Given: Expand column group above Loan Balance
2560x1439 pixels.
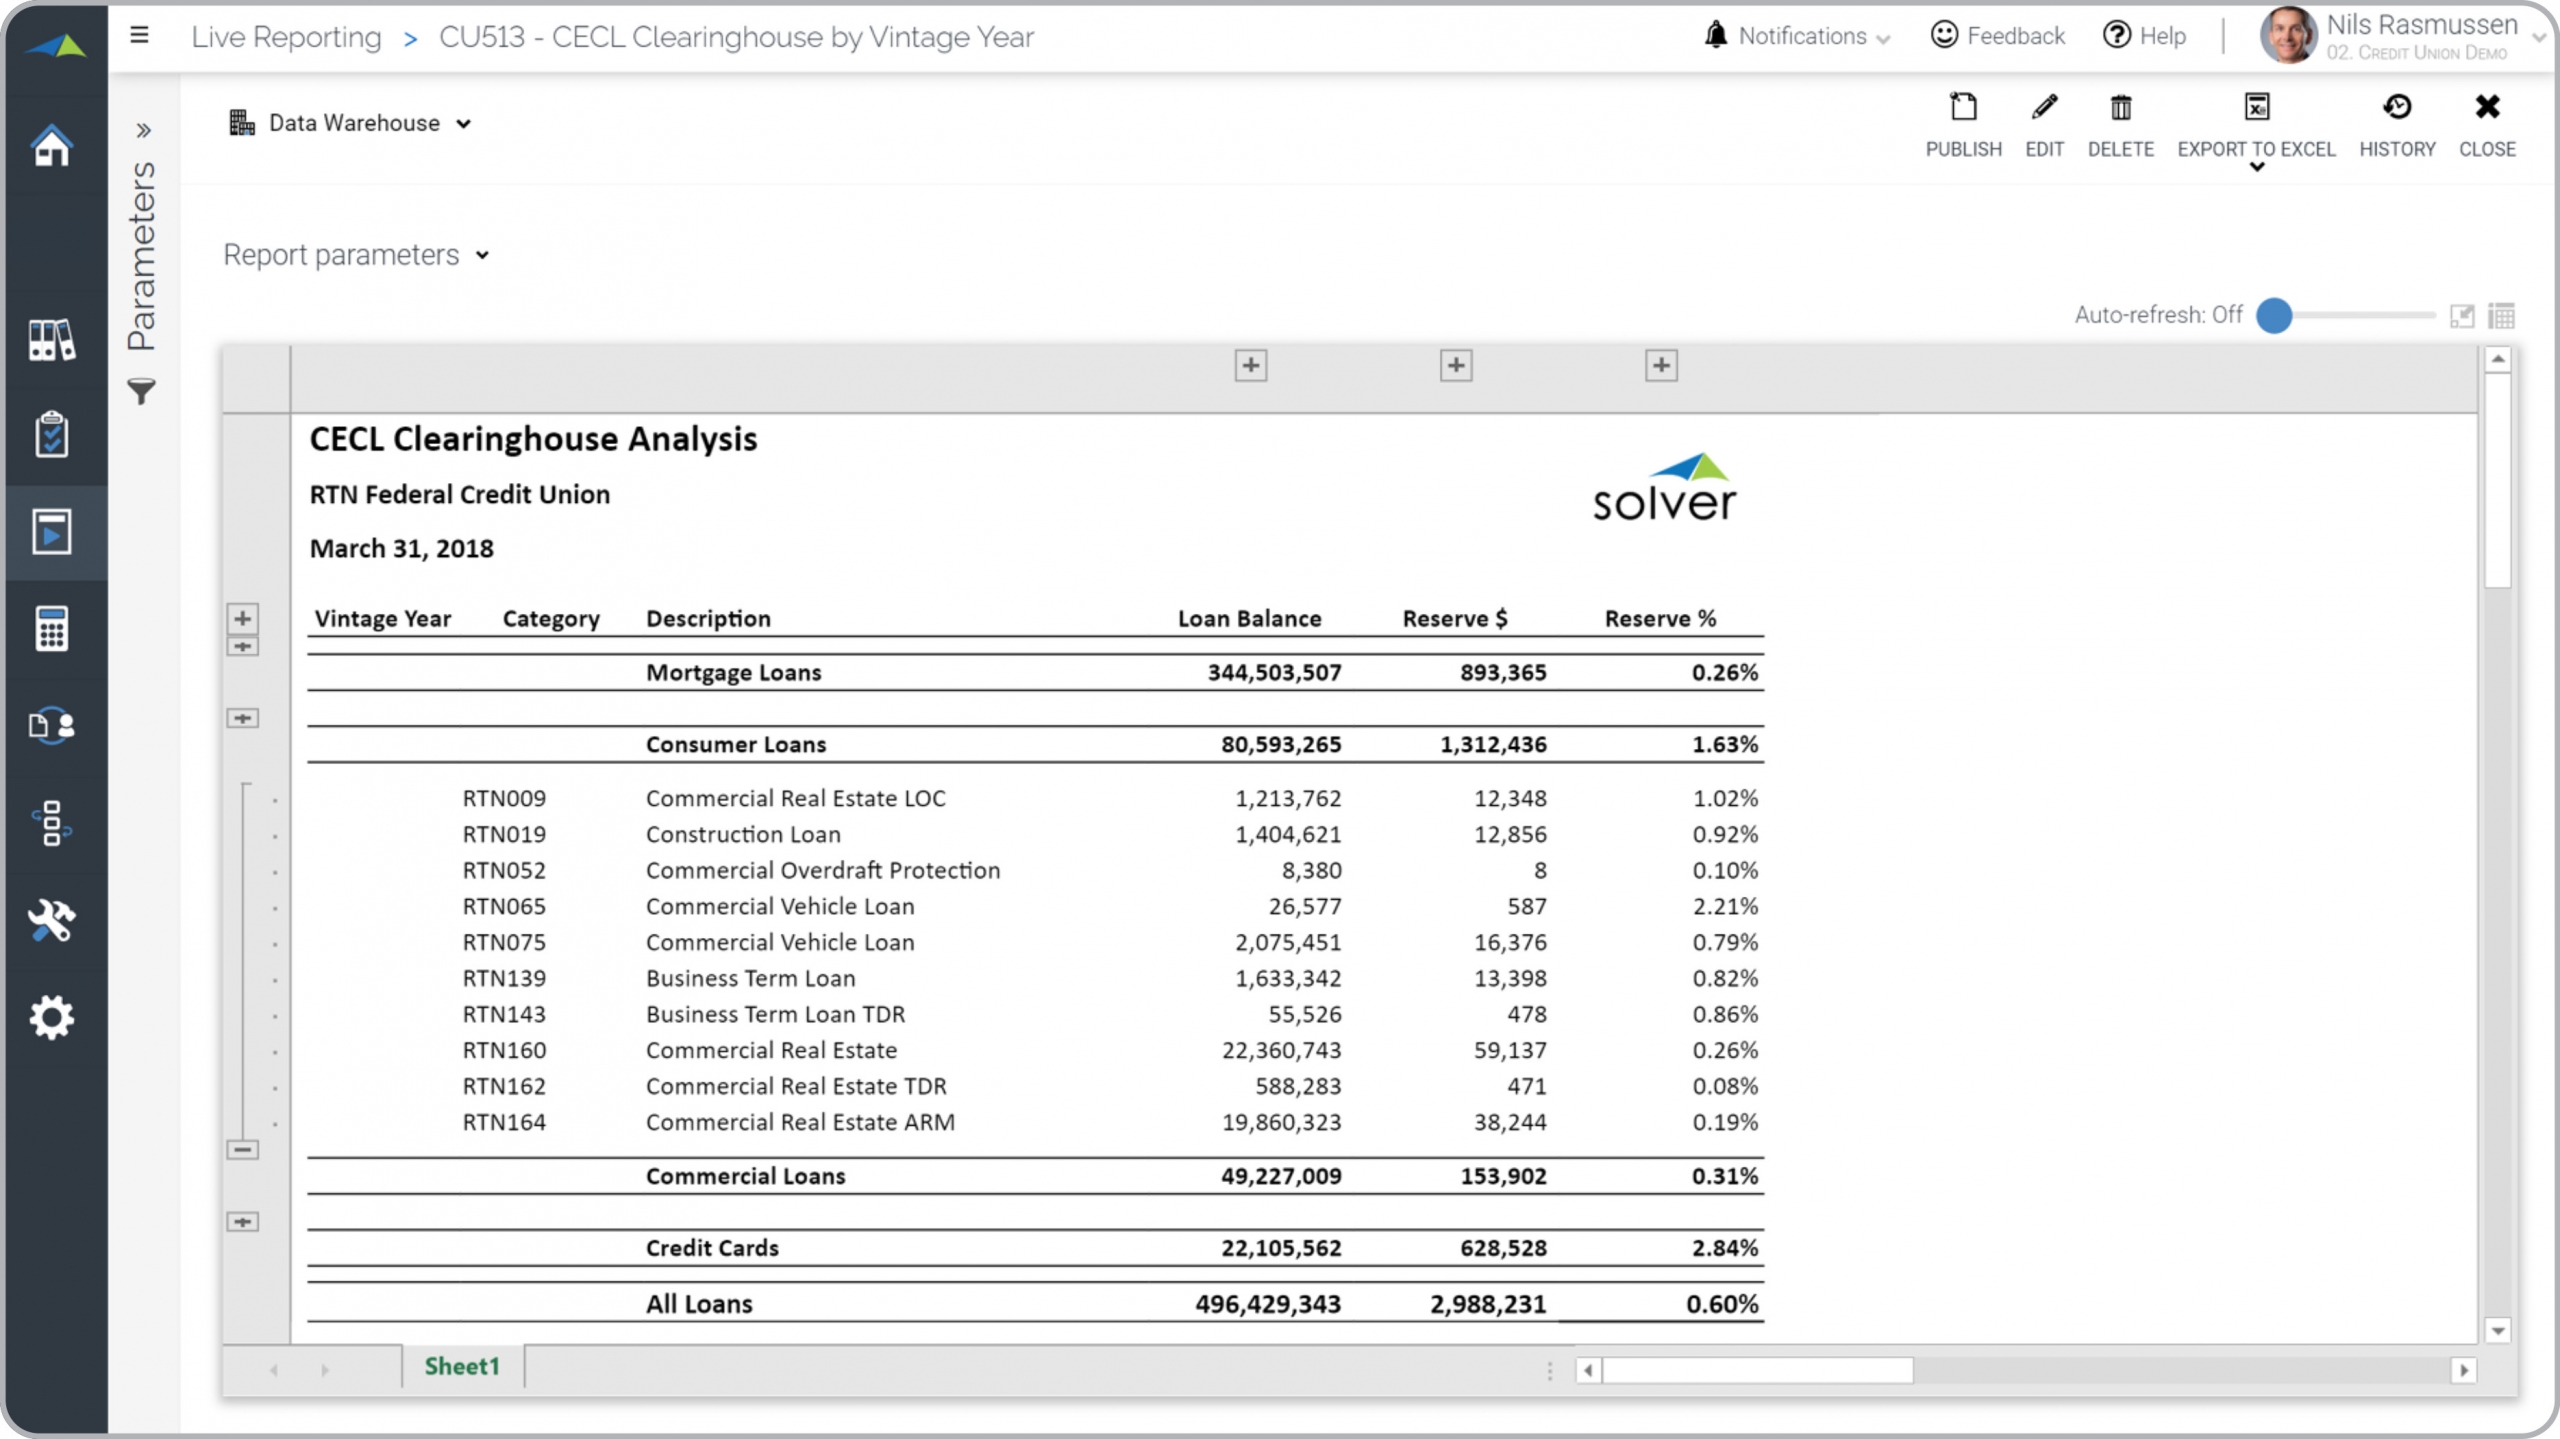Looking at the screenshot, I should click(x=1251, y=365).
